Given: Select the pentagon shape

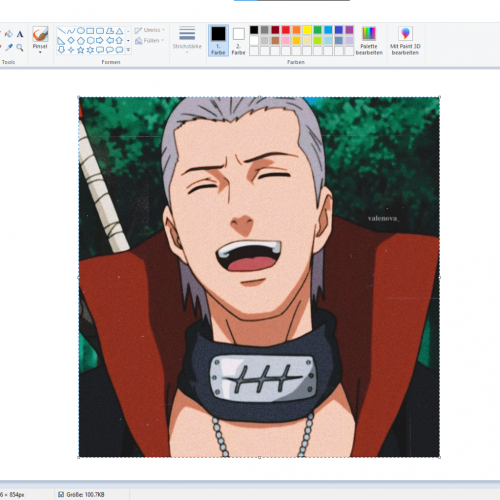Looking at the screenshot, I should coord(81,41).
